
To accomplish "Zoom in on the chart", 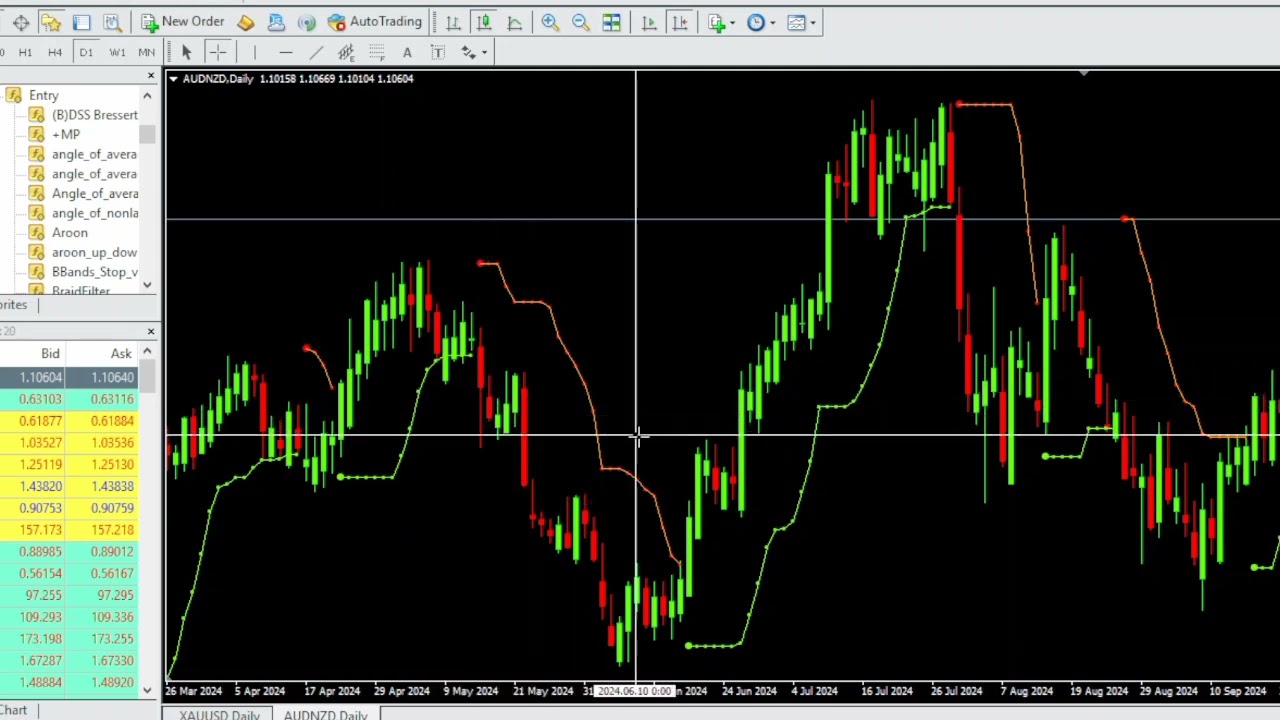I will pyautogui.click(x=549, y=21).
